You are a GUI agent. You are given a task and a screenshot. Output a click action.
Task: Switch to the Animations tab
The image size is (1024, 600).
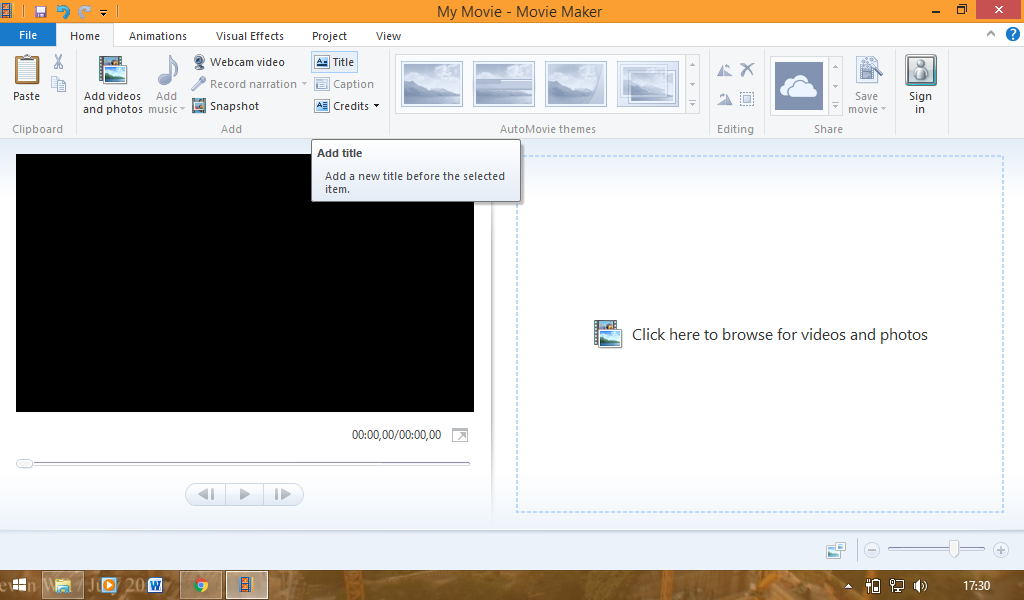pos(157,36)
